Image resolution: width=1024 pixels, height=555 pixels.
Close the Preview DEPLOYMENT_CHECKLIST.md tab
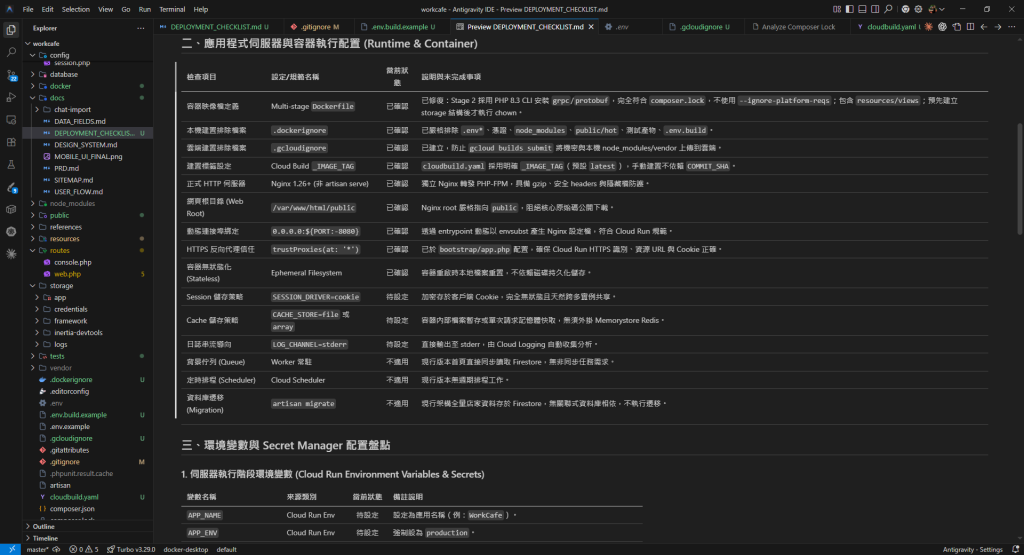(x=591, y=27)
